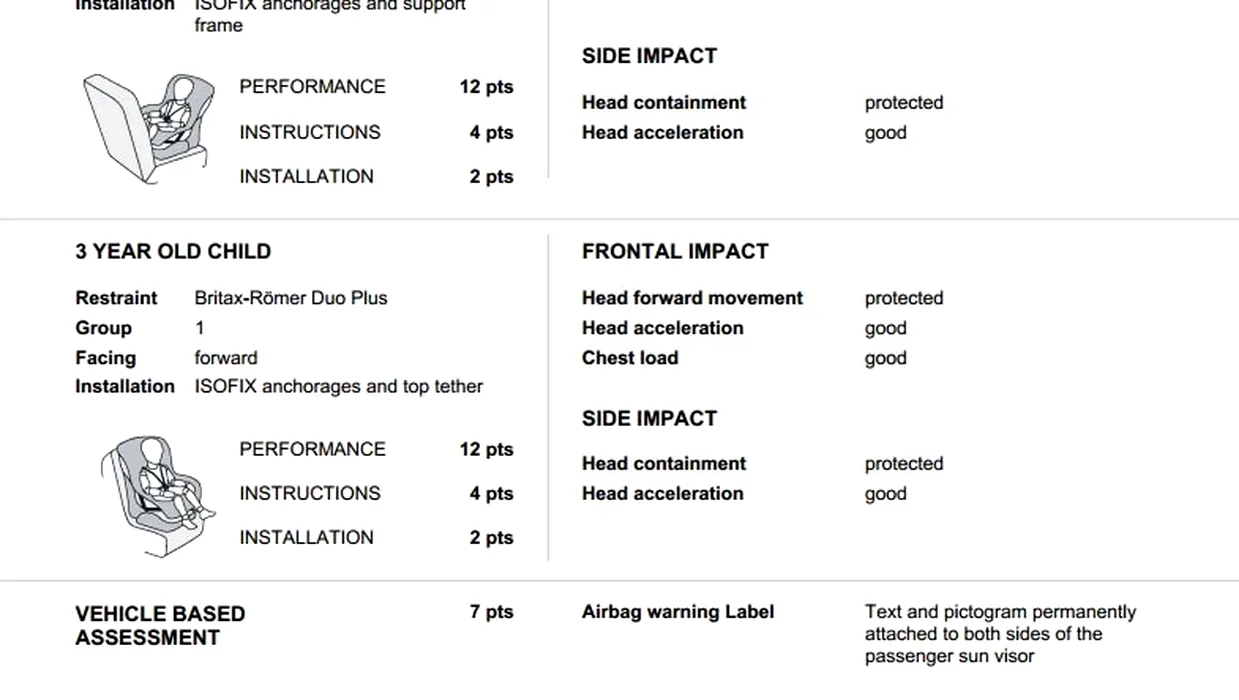This screenshot has width=1239, height=700.
Task: Select the "good" rating beside Chest load
Action: (x=886, y=358)
